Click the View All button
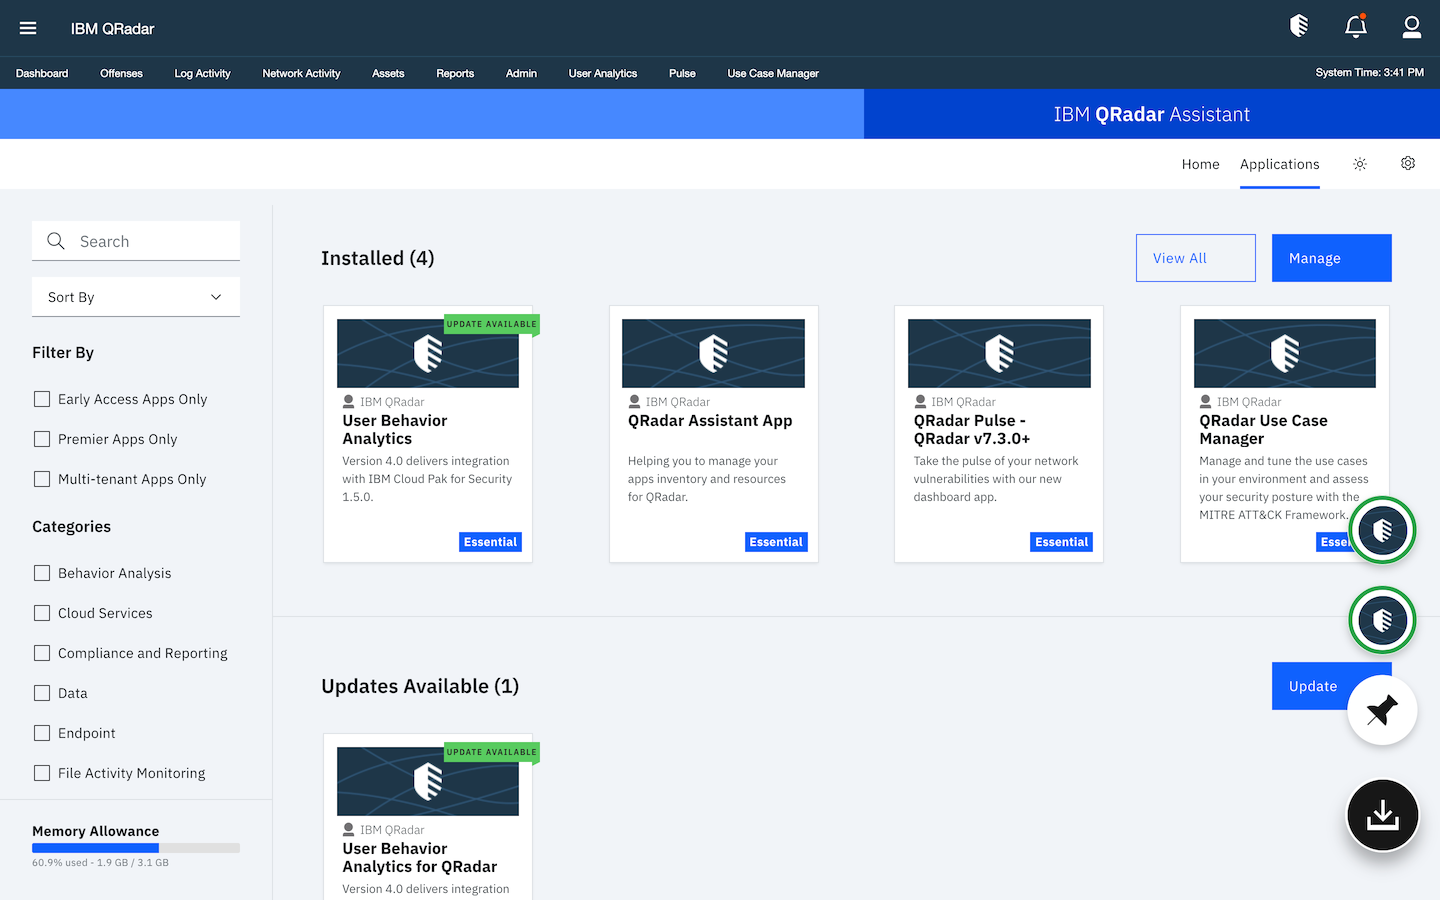The width and height of the screenshot is (1440, 900). tap(1195, 257)
